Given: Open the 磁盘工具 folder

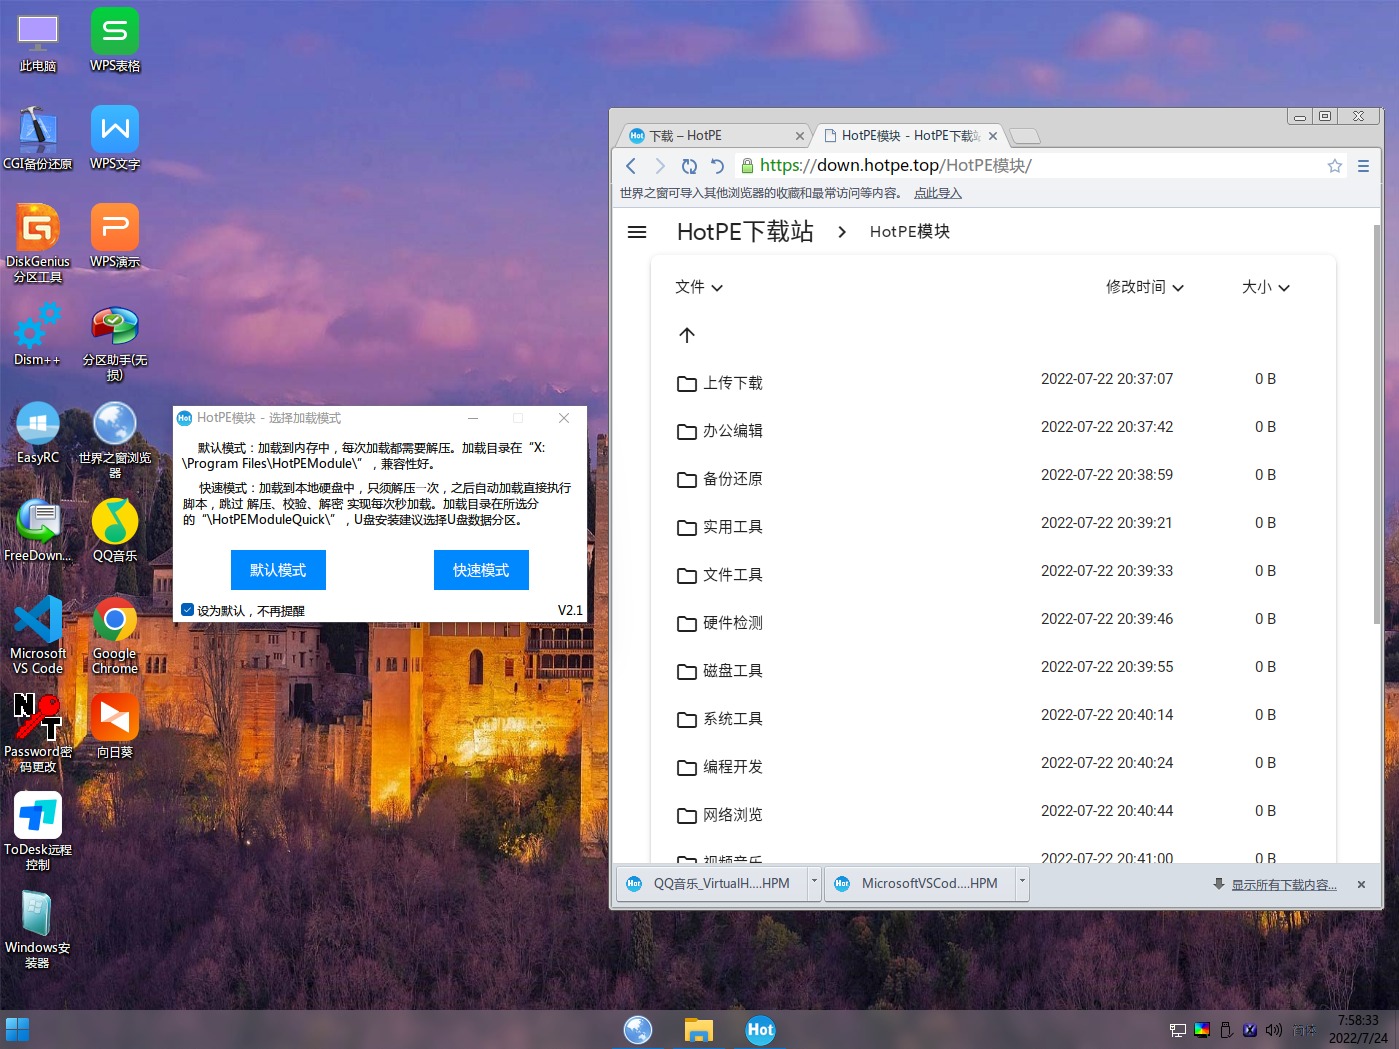Looking at the screenshot, I should coord(733,671).
